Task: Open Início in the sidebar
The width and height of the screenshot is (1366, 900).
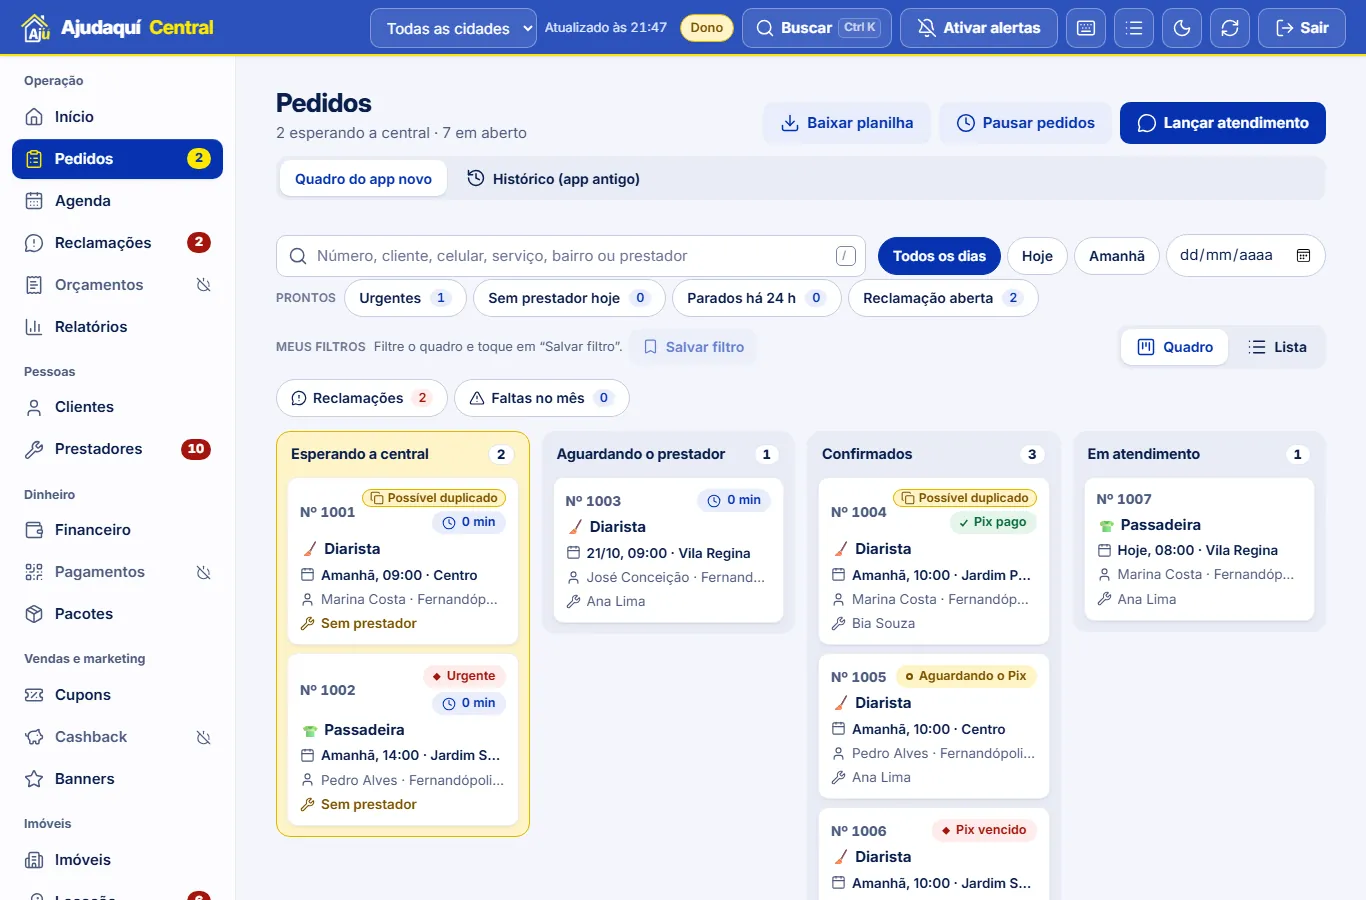Action: point(117,117)
